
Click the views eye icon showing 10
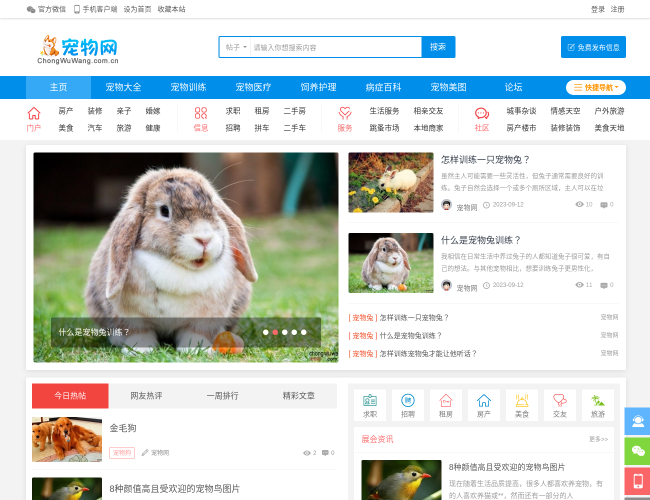pyautogui.click(x=579, y=204)
